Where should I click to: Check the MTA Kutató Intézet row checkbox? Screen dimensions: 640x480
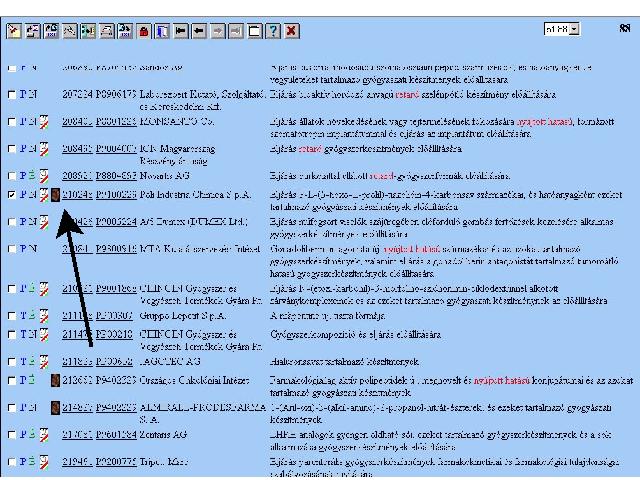tap(12, 249)
